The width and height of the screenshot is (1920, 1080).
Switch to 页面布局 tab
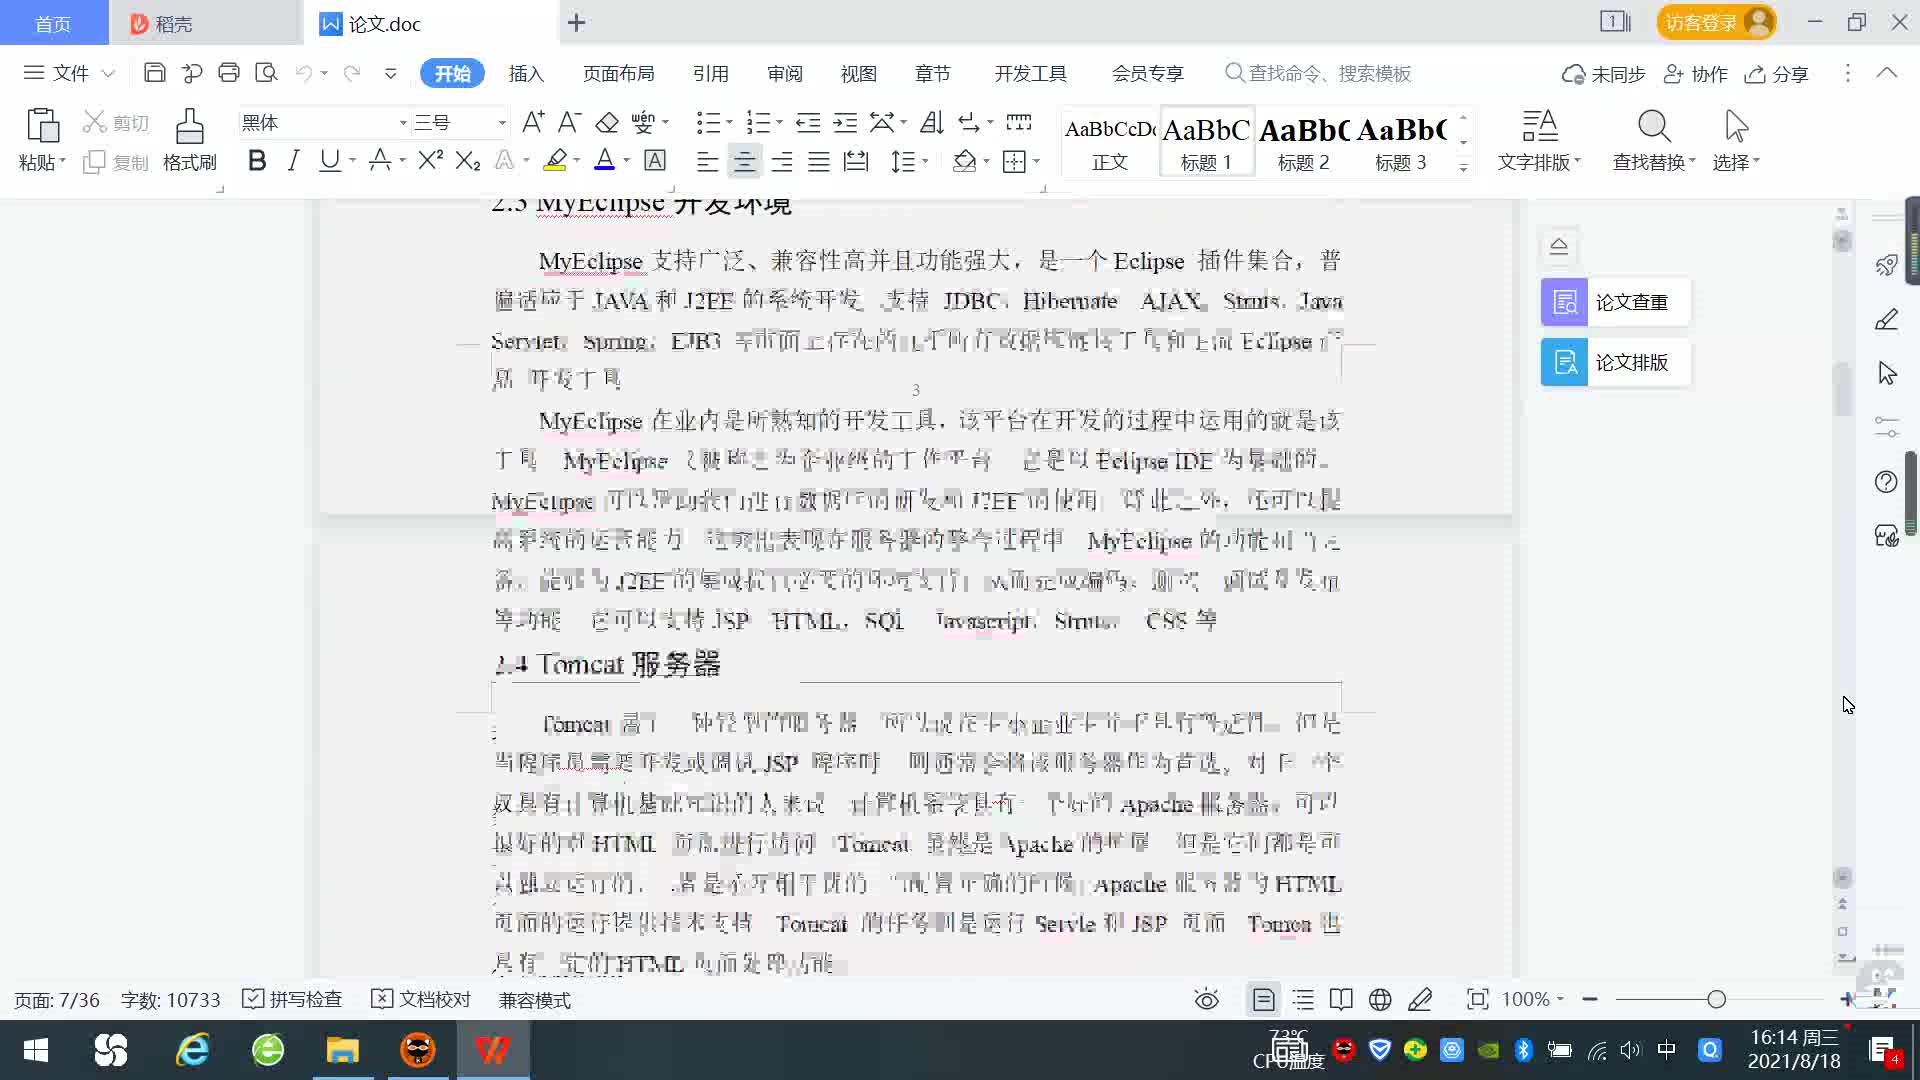coord(618,74)
